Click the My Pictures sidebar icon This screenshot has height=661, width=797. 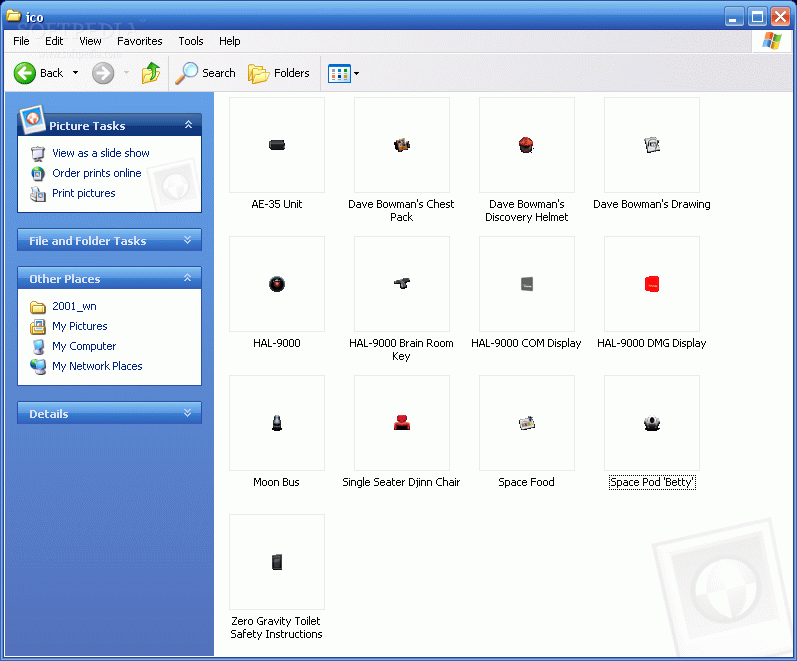[x=38, y=326]
